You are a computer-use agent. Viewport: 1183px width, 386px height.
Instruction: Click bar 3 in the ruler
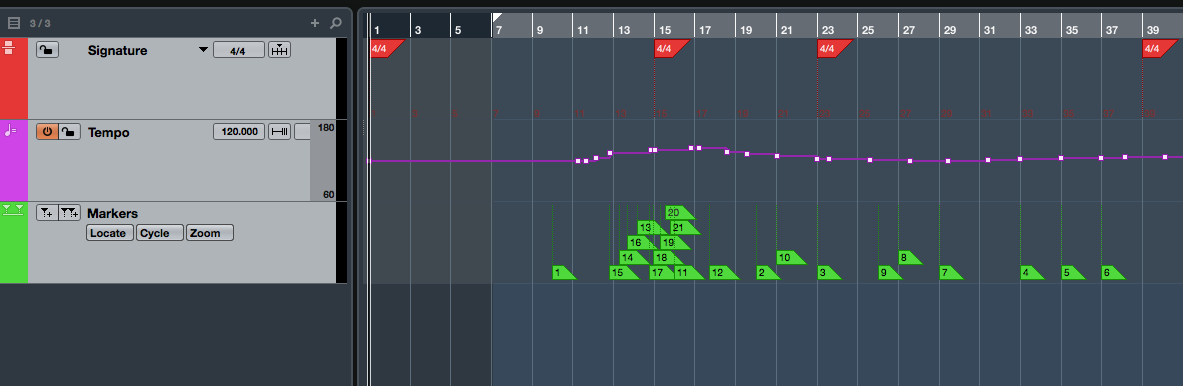pyautogui.click(x=418, y=30)
